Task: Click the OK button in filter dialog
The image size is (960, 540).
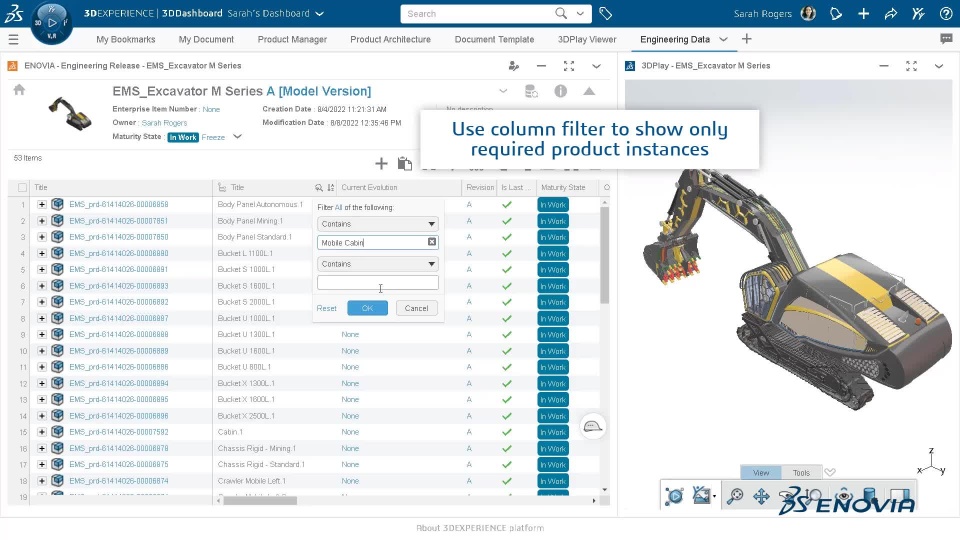Action: point(367,308)
